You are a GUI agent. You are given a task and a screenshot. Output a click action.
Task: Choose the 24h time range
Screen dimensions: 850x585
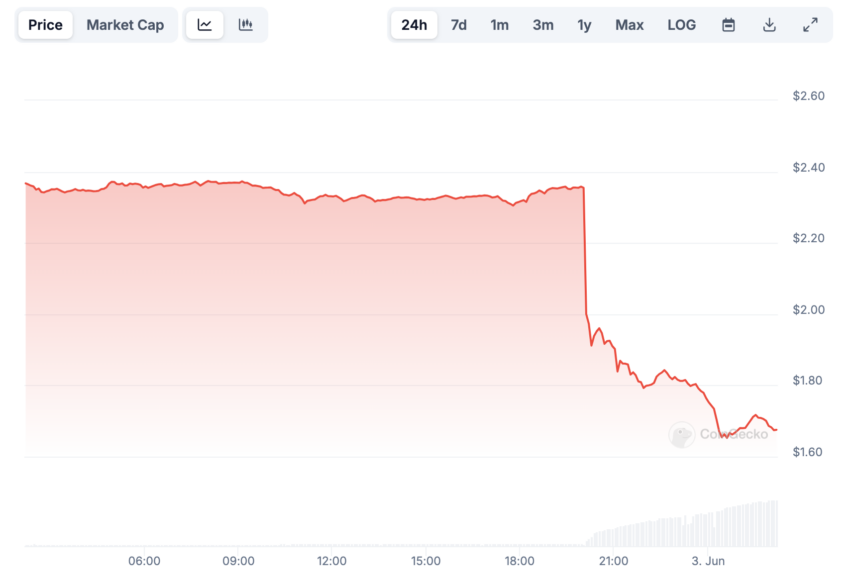tap(414, 25)
